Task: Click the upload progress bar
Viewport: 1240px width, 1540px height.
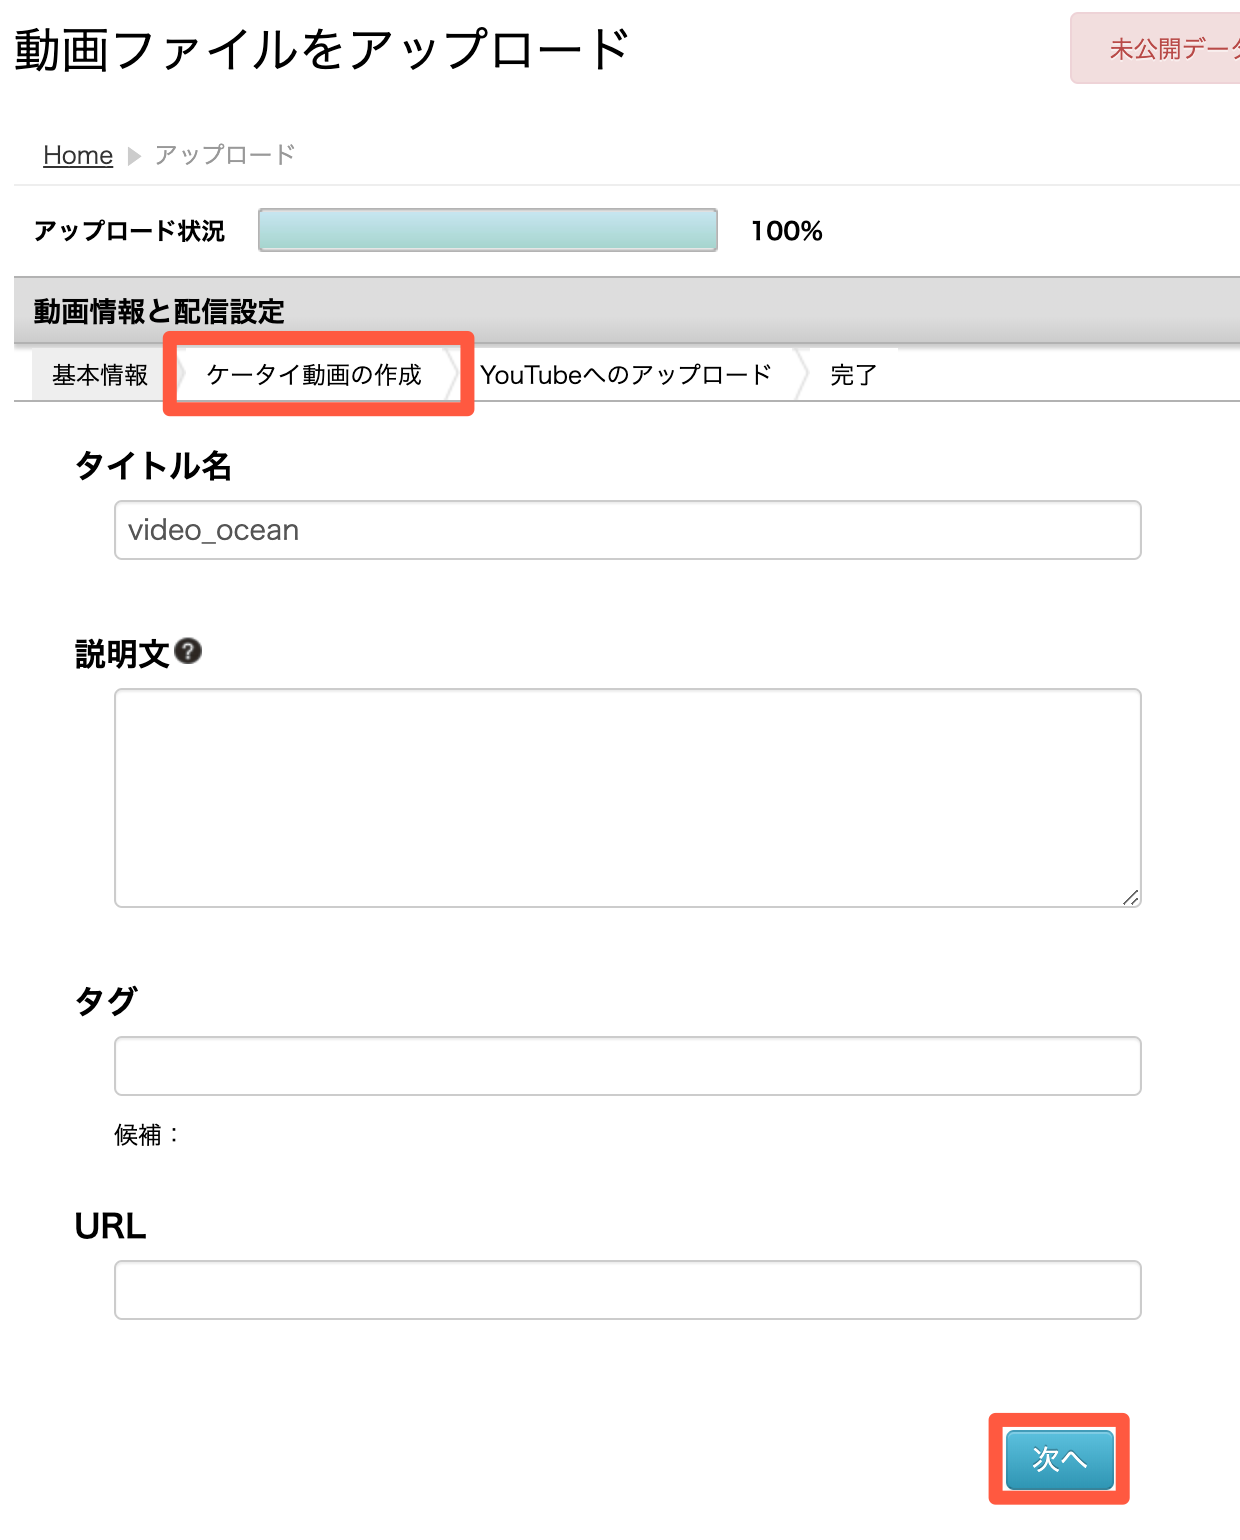Action: tap(488, 230)
